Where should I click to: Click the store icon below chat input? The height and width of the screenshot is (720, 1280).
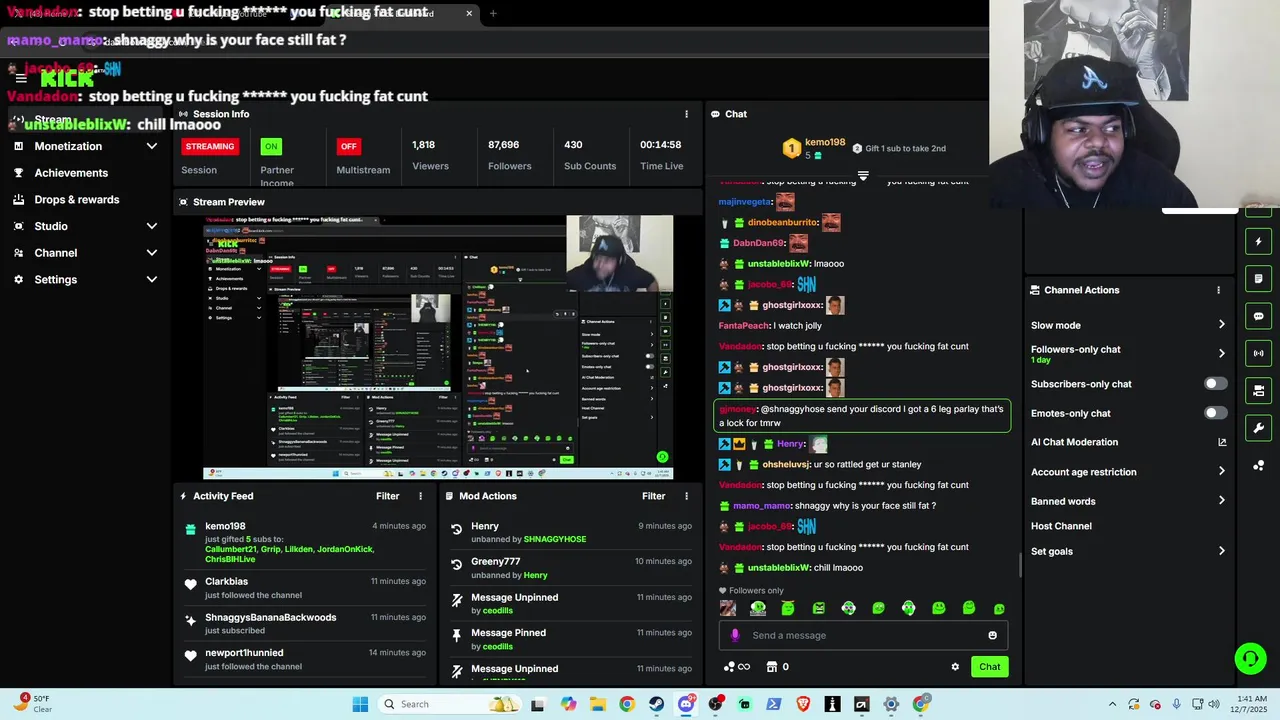(771, 667)
